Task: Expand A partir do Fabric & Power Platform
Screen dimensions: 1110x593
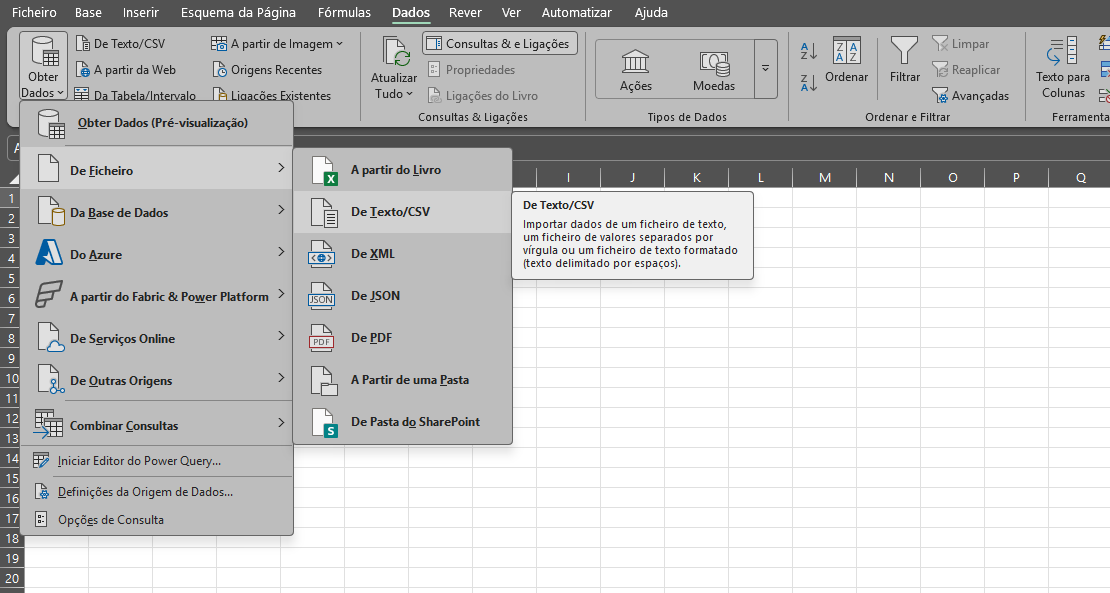Action: (156, 296)
